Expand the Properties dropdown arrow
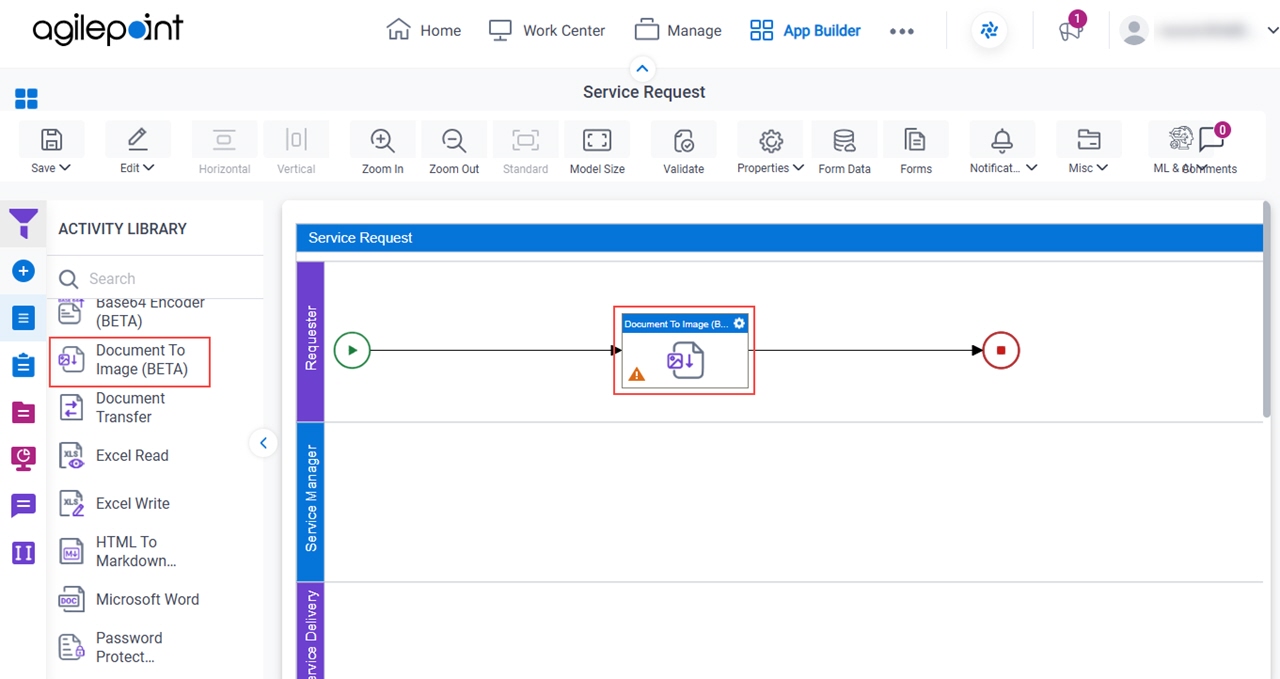Screen dimensions: 1280x679 [x=798, y=168]
